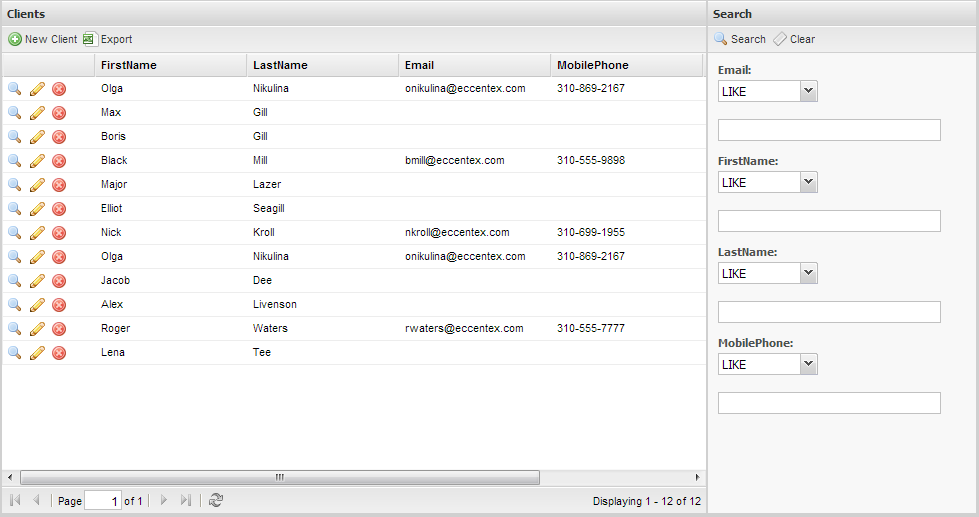Focus the FirstName search text field
Viewport: 979px width, 517px height.
click(829, 221)
